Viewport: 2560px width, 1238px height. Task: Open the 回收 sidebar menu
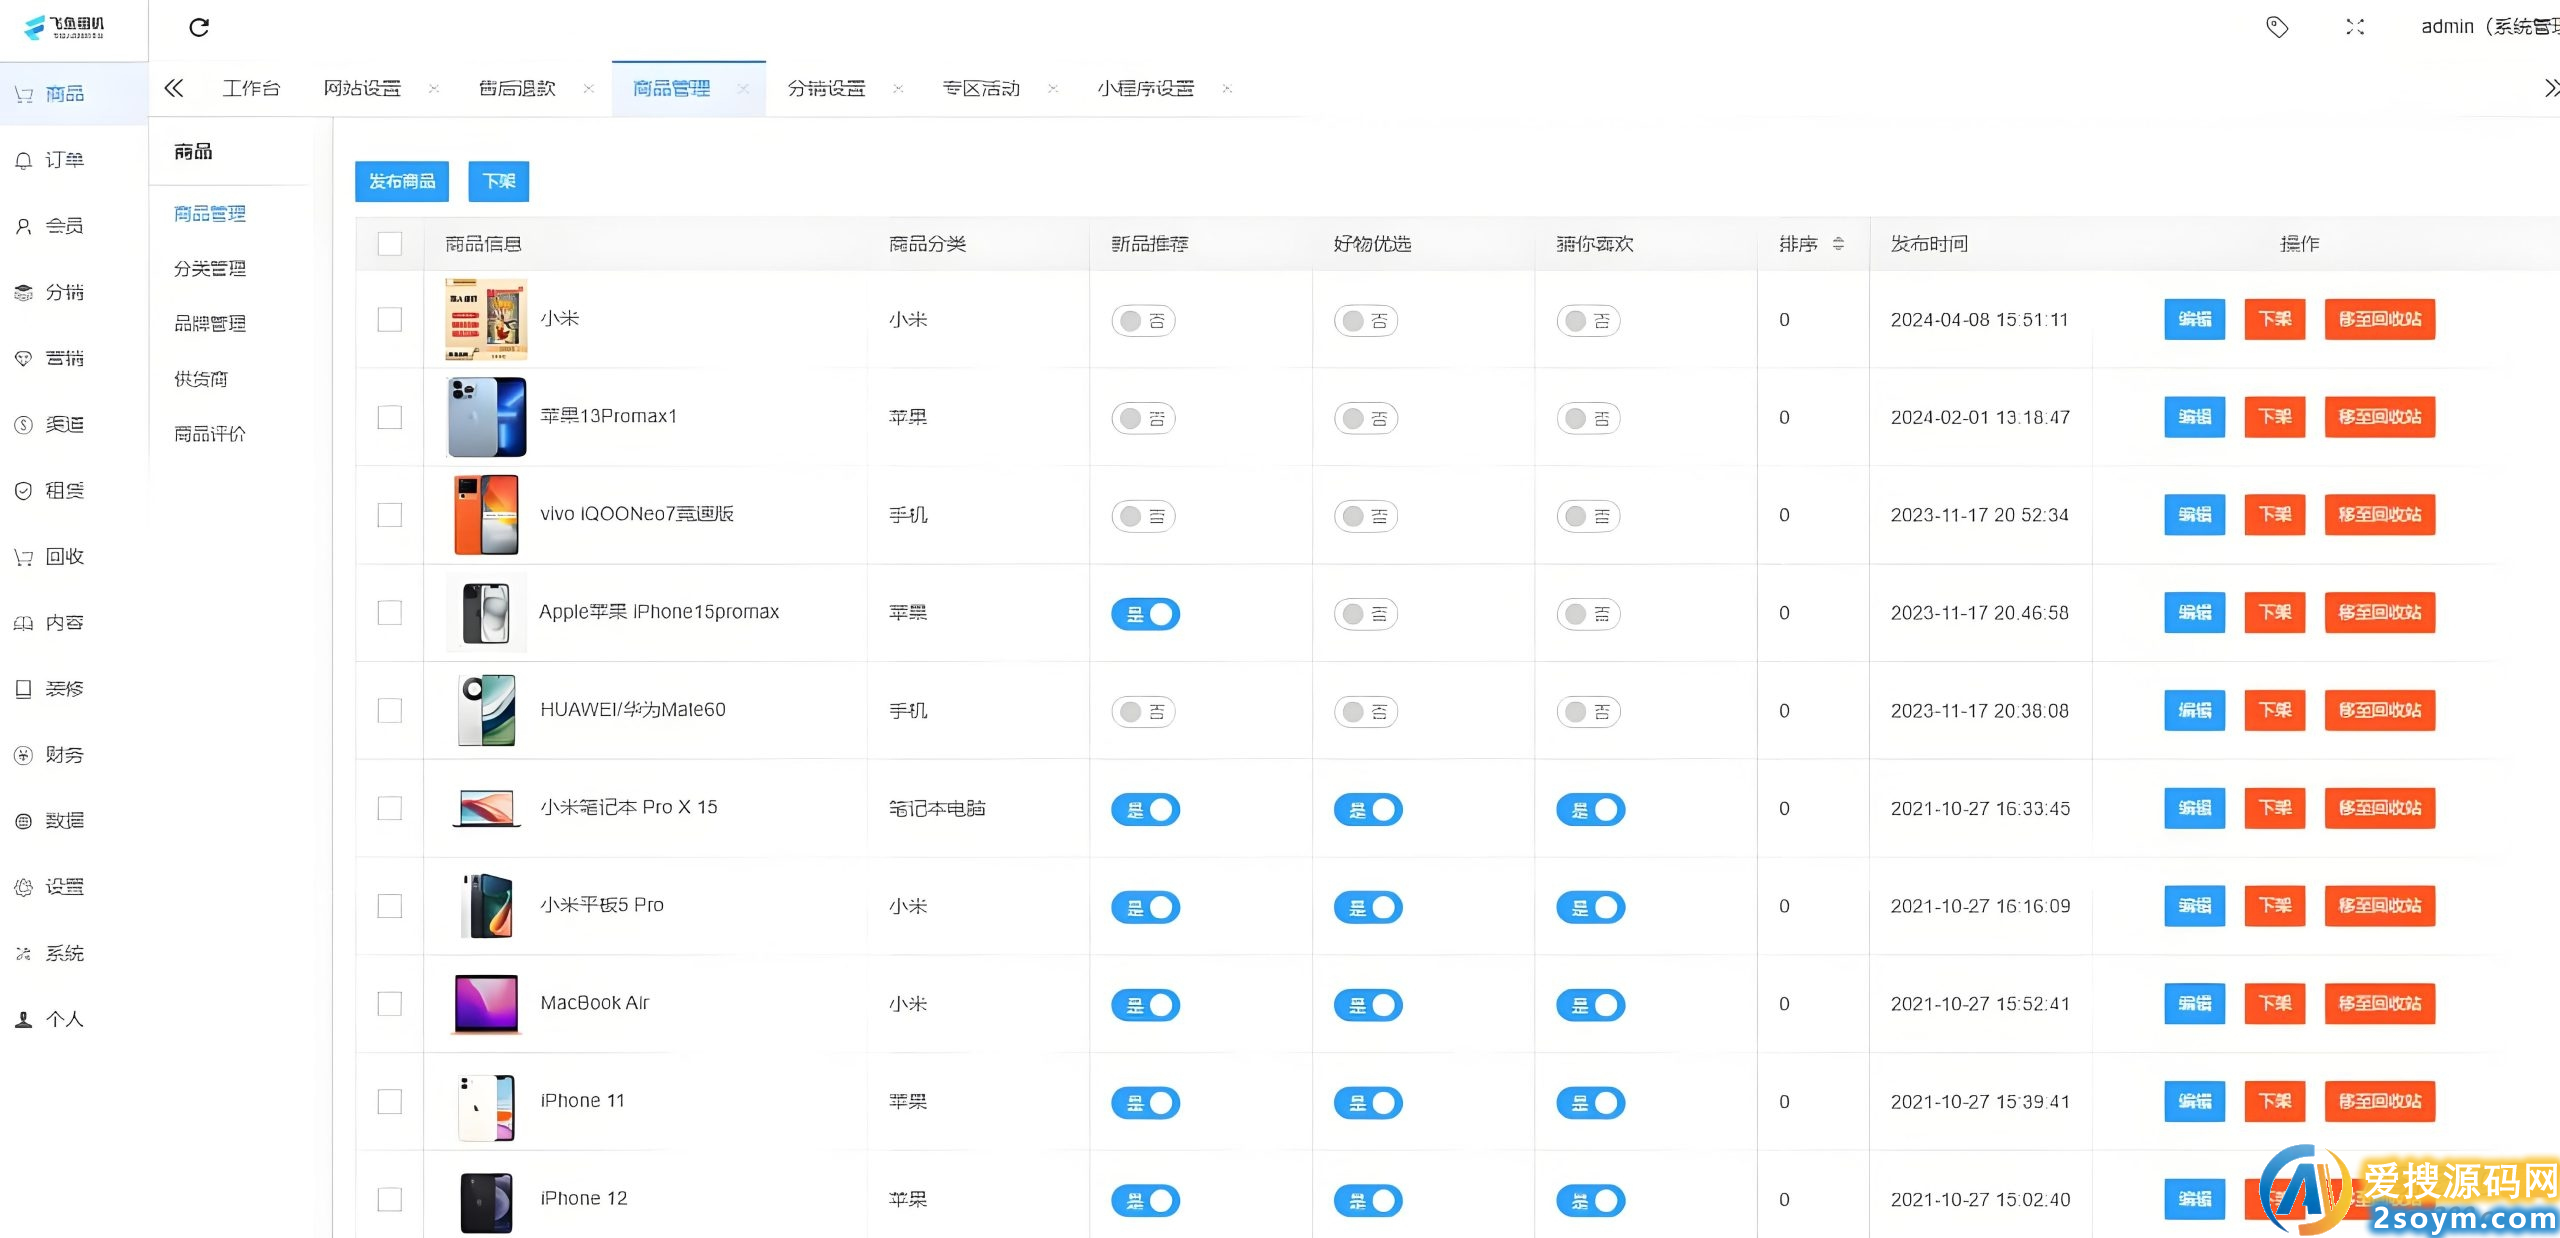pos(74,556)
